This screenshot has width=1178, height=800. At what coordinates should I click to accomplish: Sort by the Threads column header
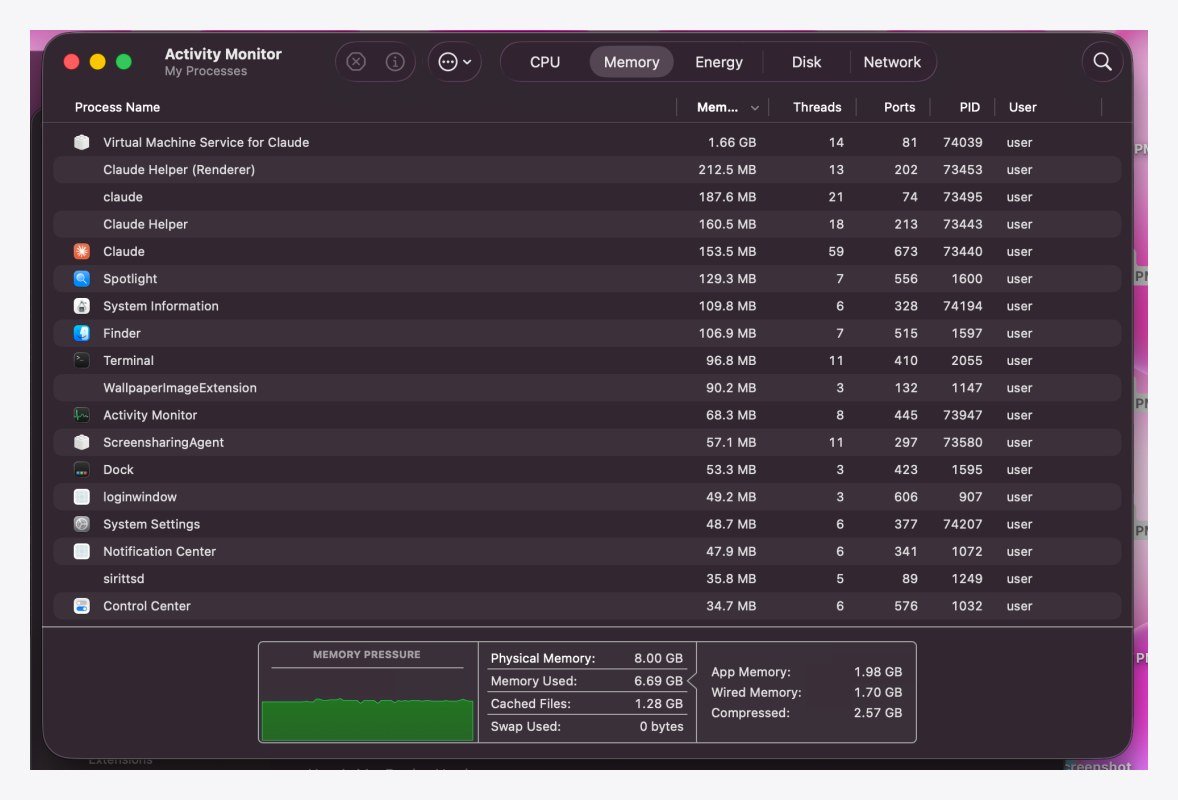(817, 107)
